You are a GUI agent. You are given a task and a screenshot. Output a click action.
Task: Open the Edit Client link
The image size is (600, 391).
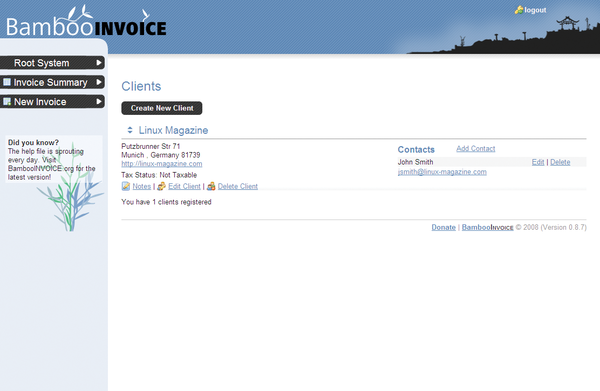pyautogui.click(x=184, y=186)
